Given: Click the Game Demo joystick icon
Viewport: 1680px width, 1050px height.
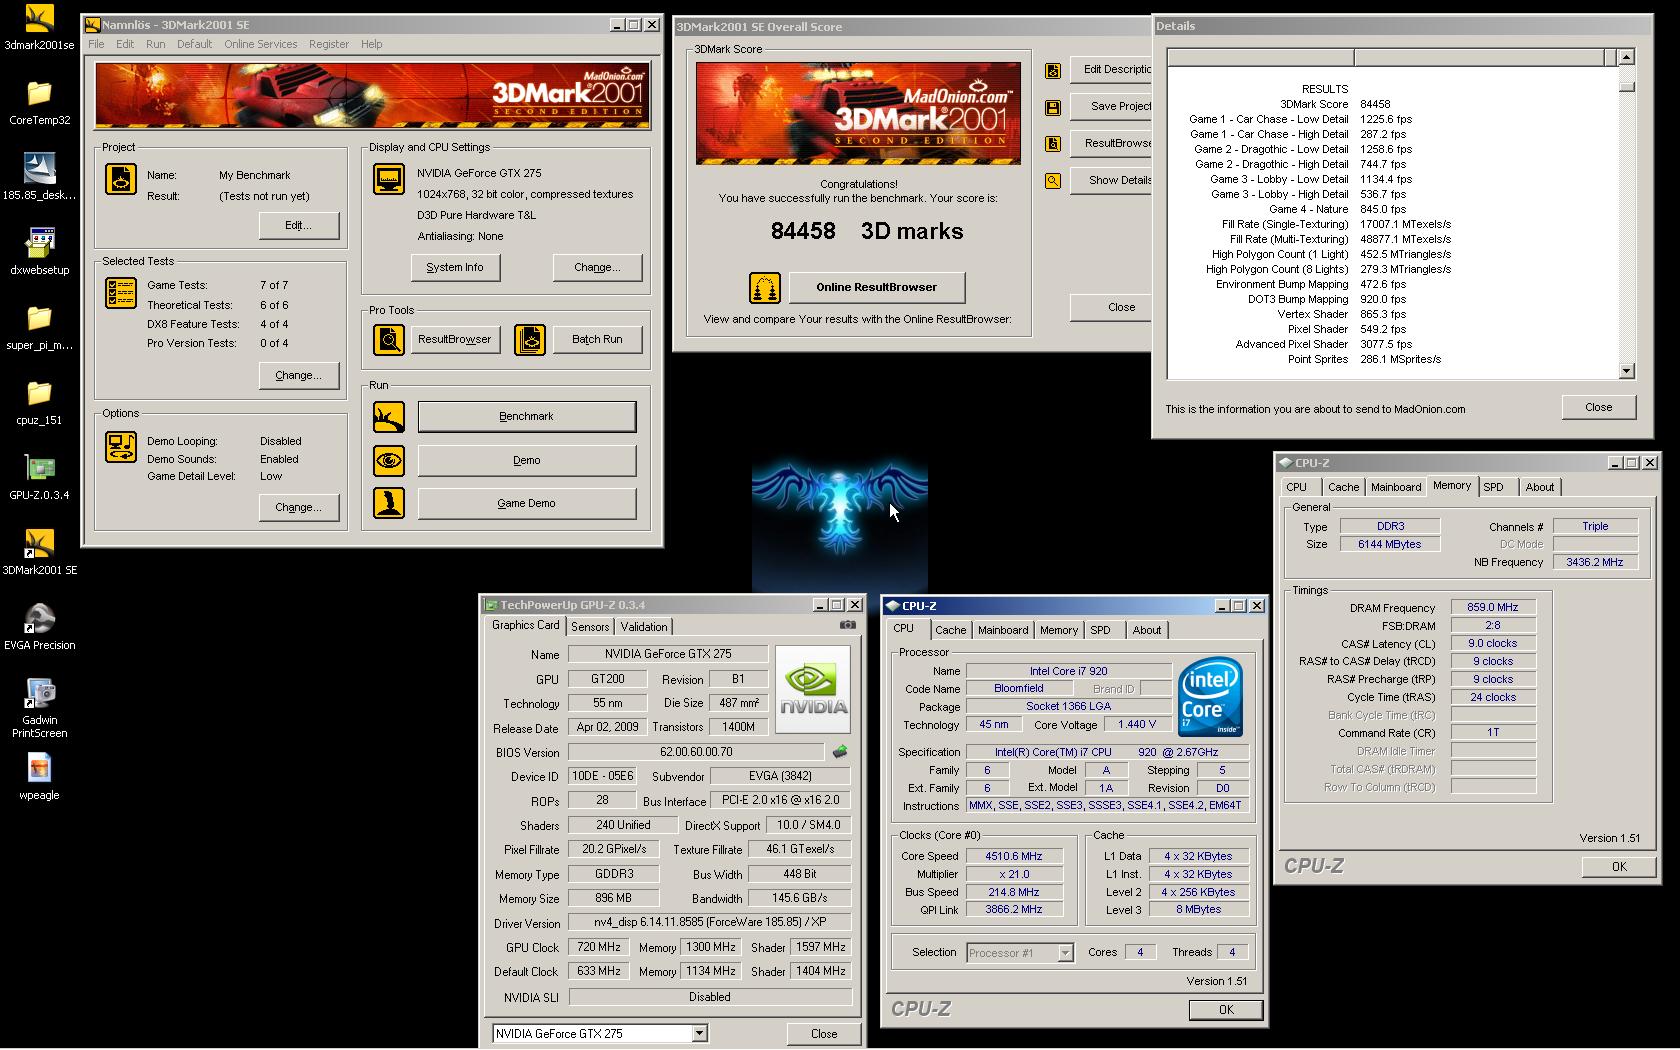Looking at the screenshot, I should 389,503.
